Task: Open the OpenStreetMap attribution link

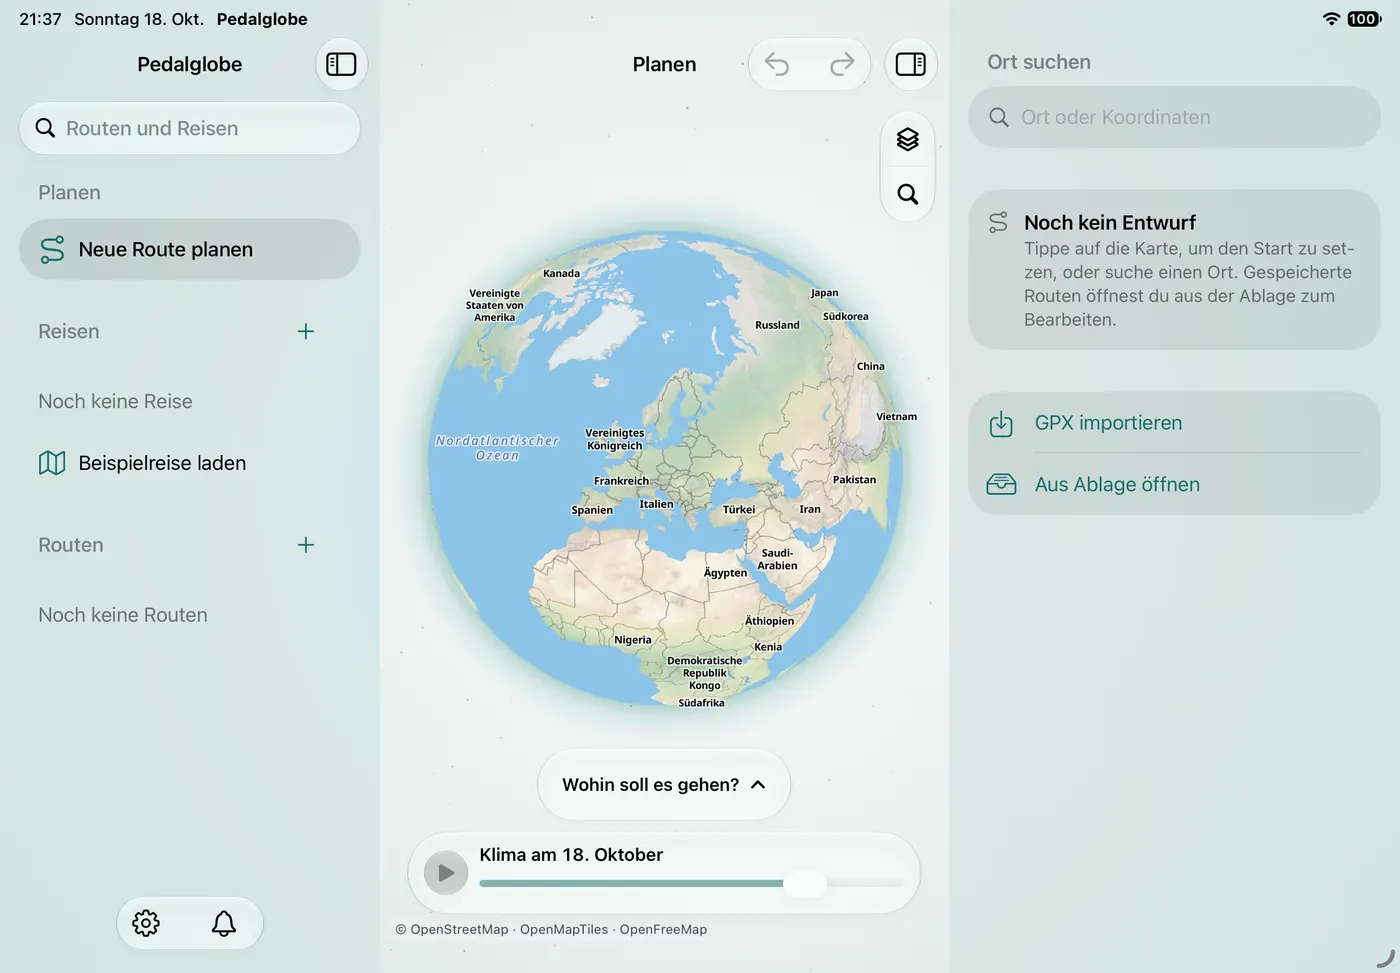Action: coord(459,930)
